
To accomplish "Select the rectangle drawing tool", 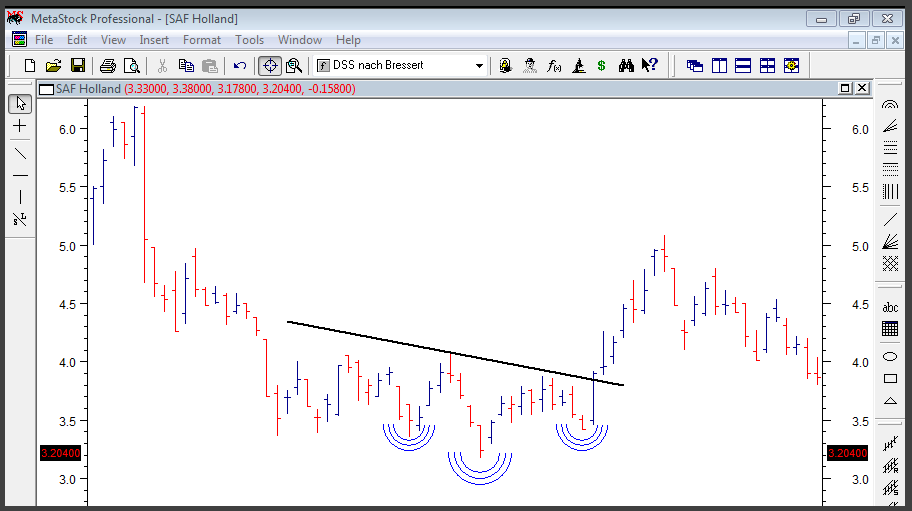I will coord(890,378).
